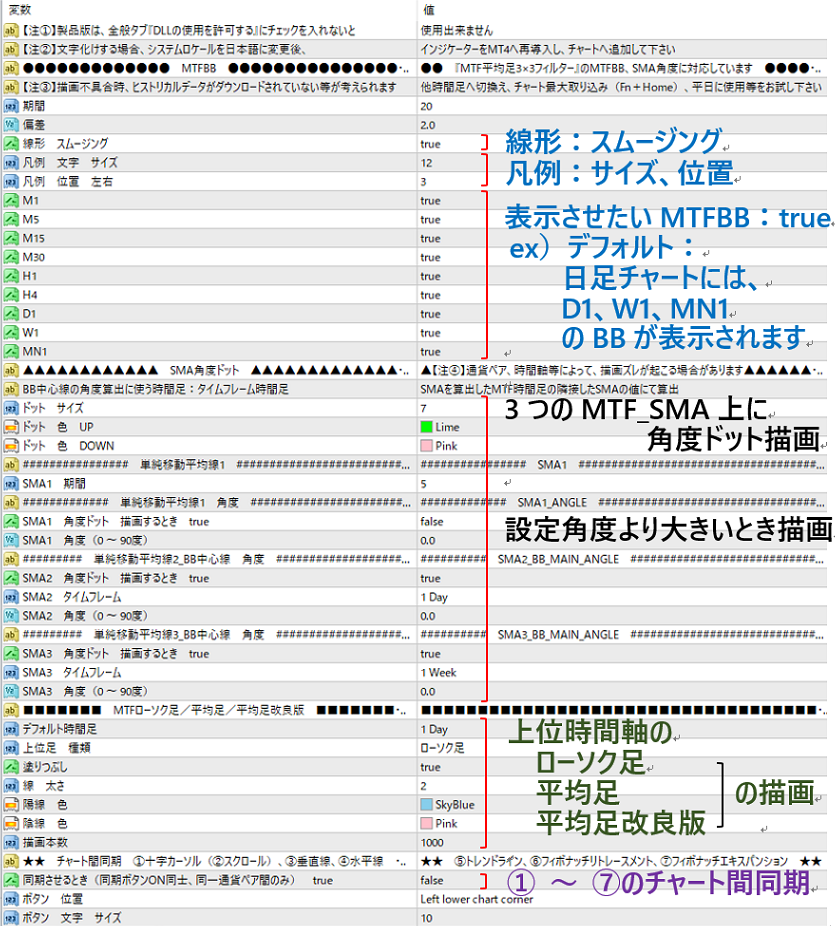Click the color icon beside ドット 色 UP

click(11, 427)
